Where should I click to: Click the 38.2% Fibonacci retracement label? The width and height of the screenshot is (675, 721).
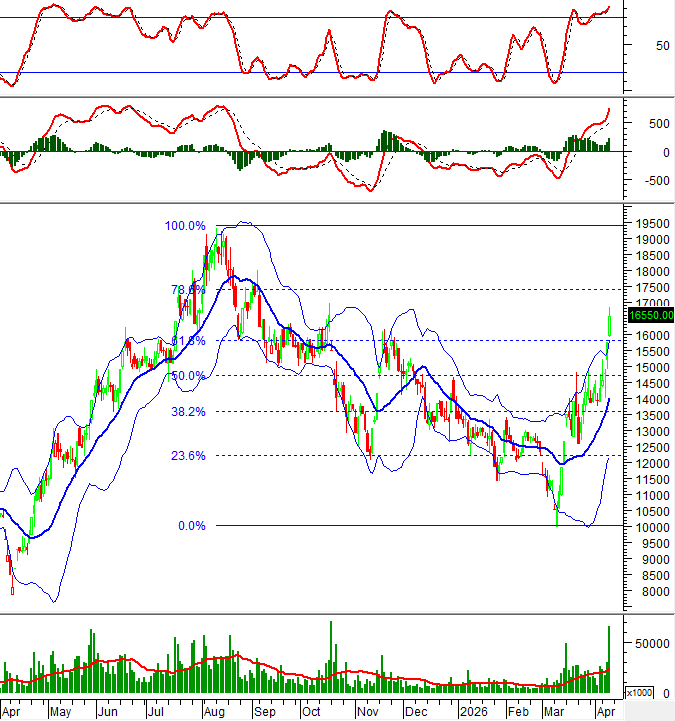[187, 411]
